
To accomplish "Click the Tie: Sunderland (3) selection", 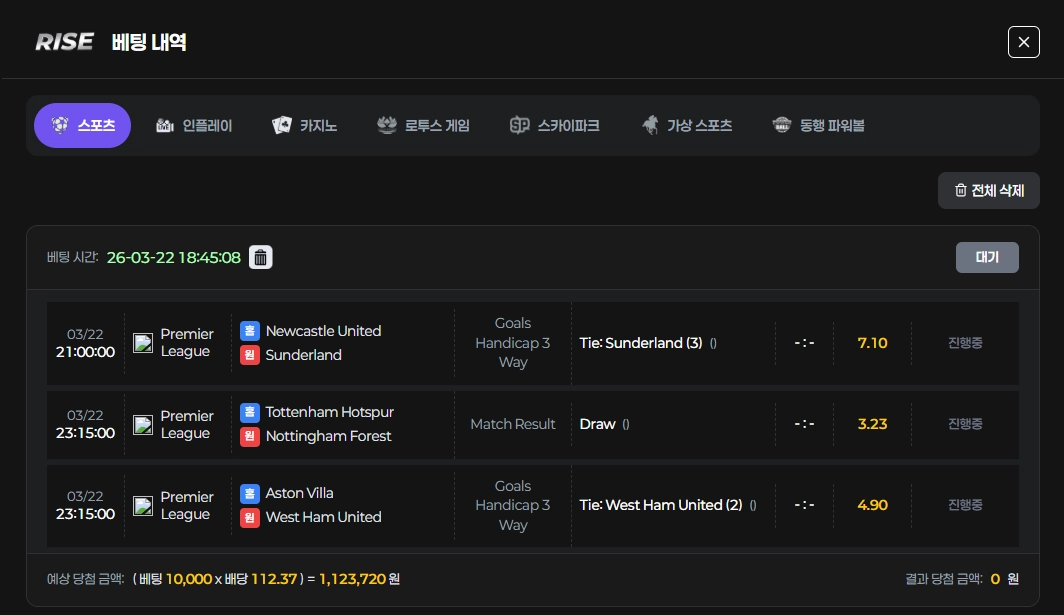I will tap(641, 343).
